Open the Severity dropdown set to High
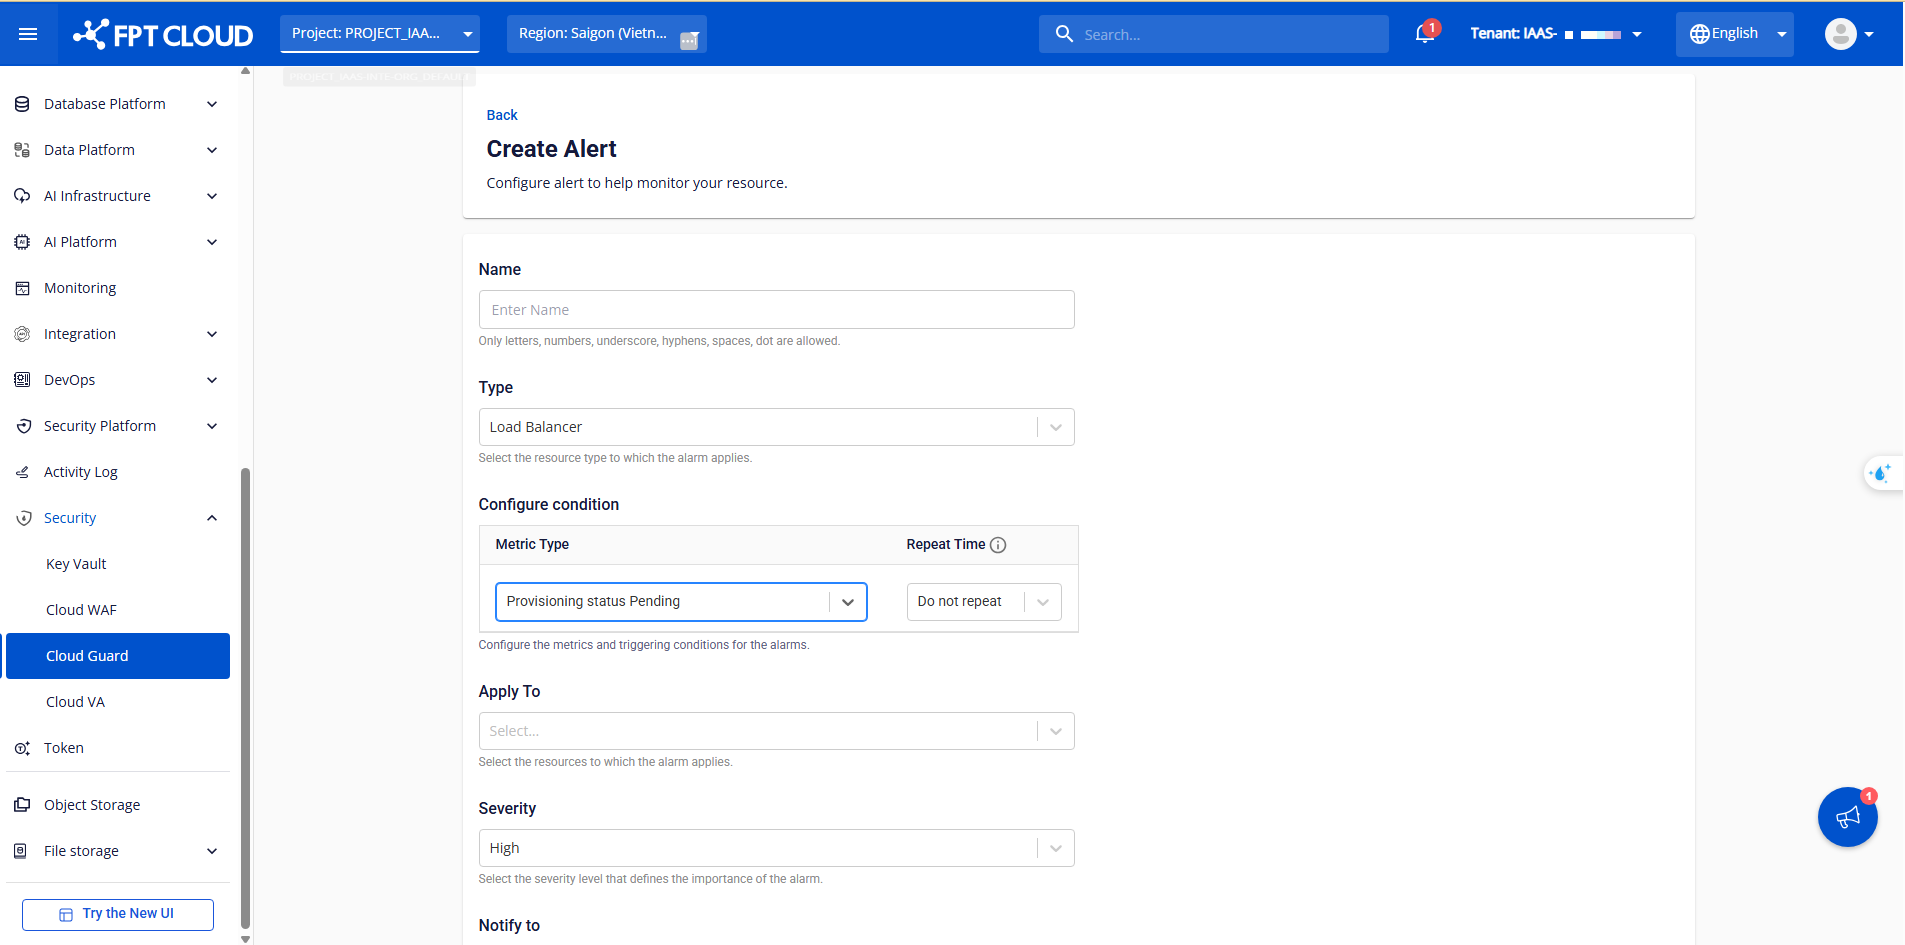1905x945 pixels. point(776,848)
